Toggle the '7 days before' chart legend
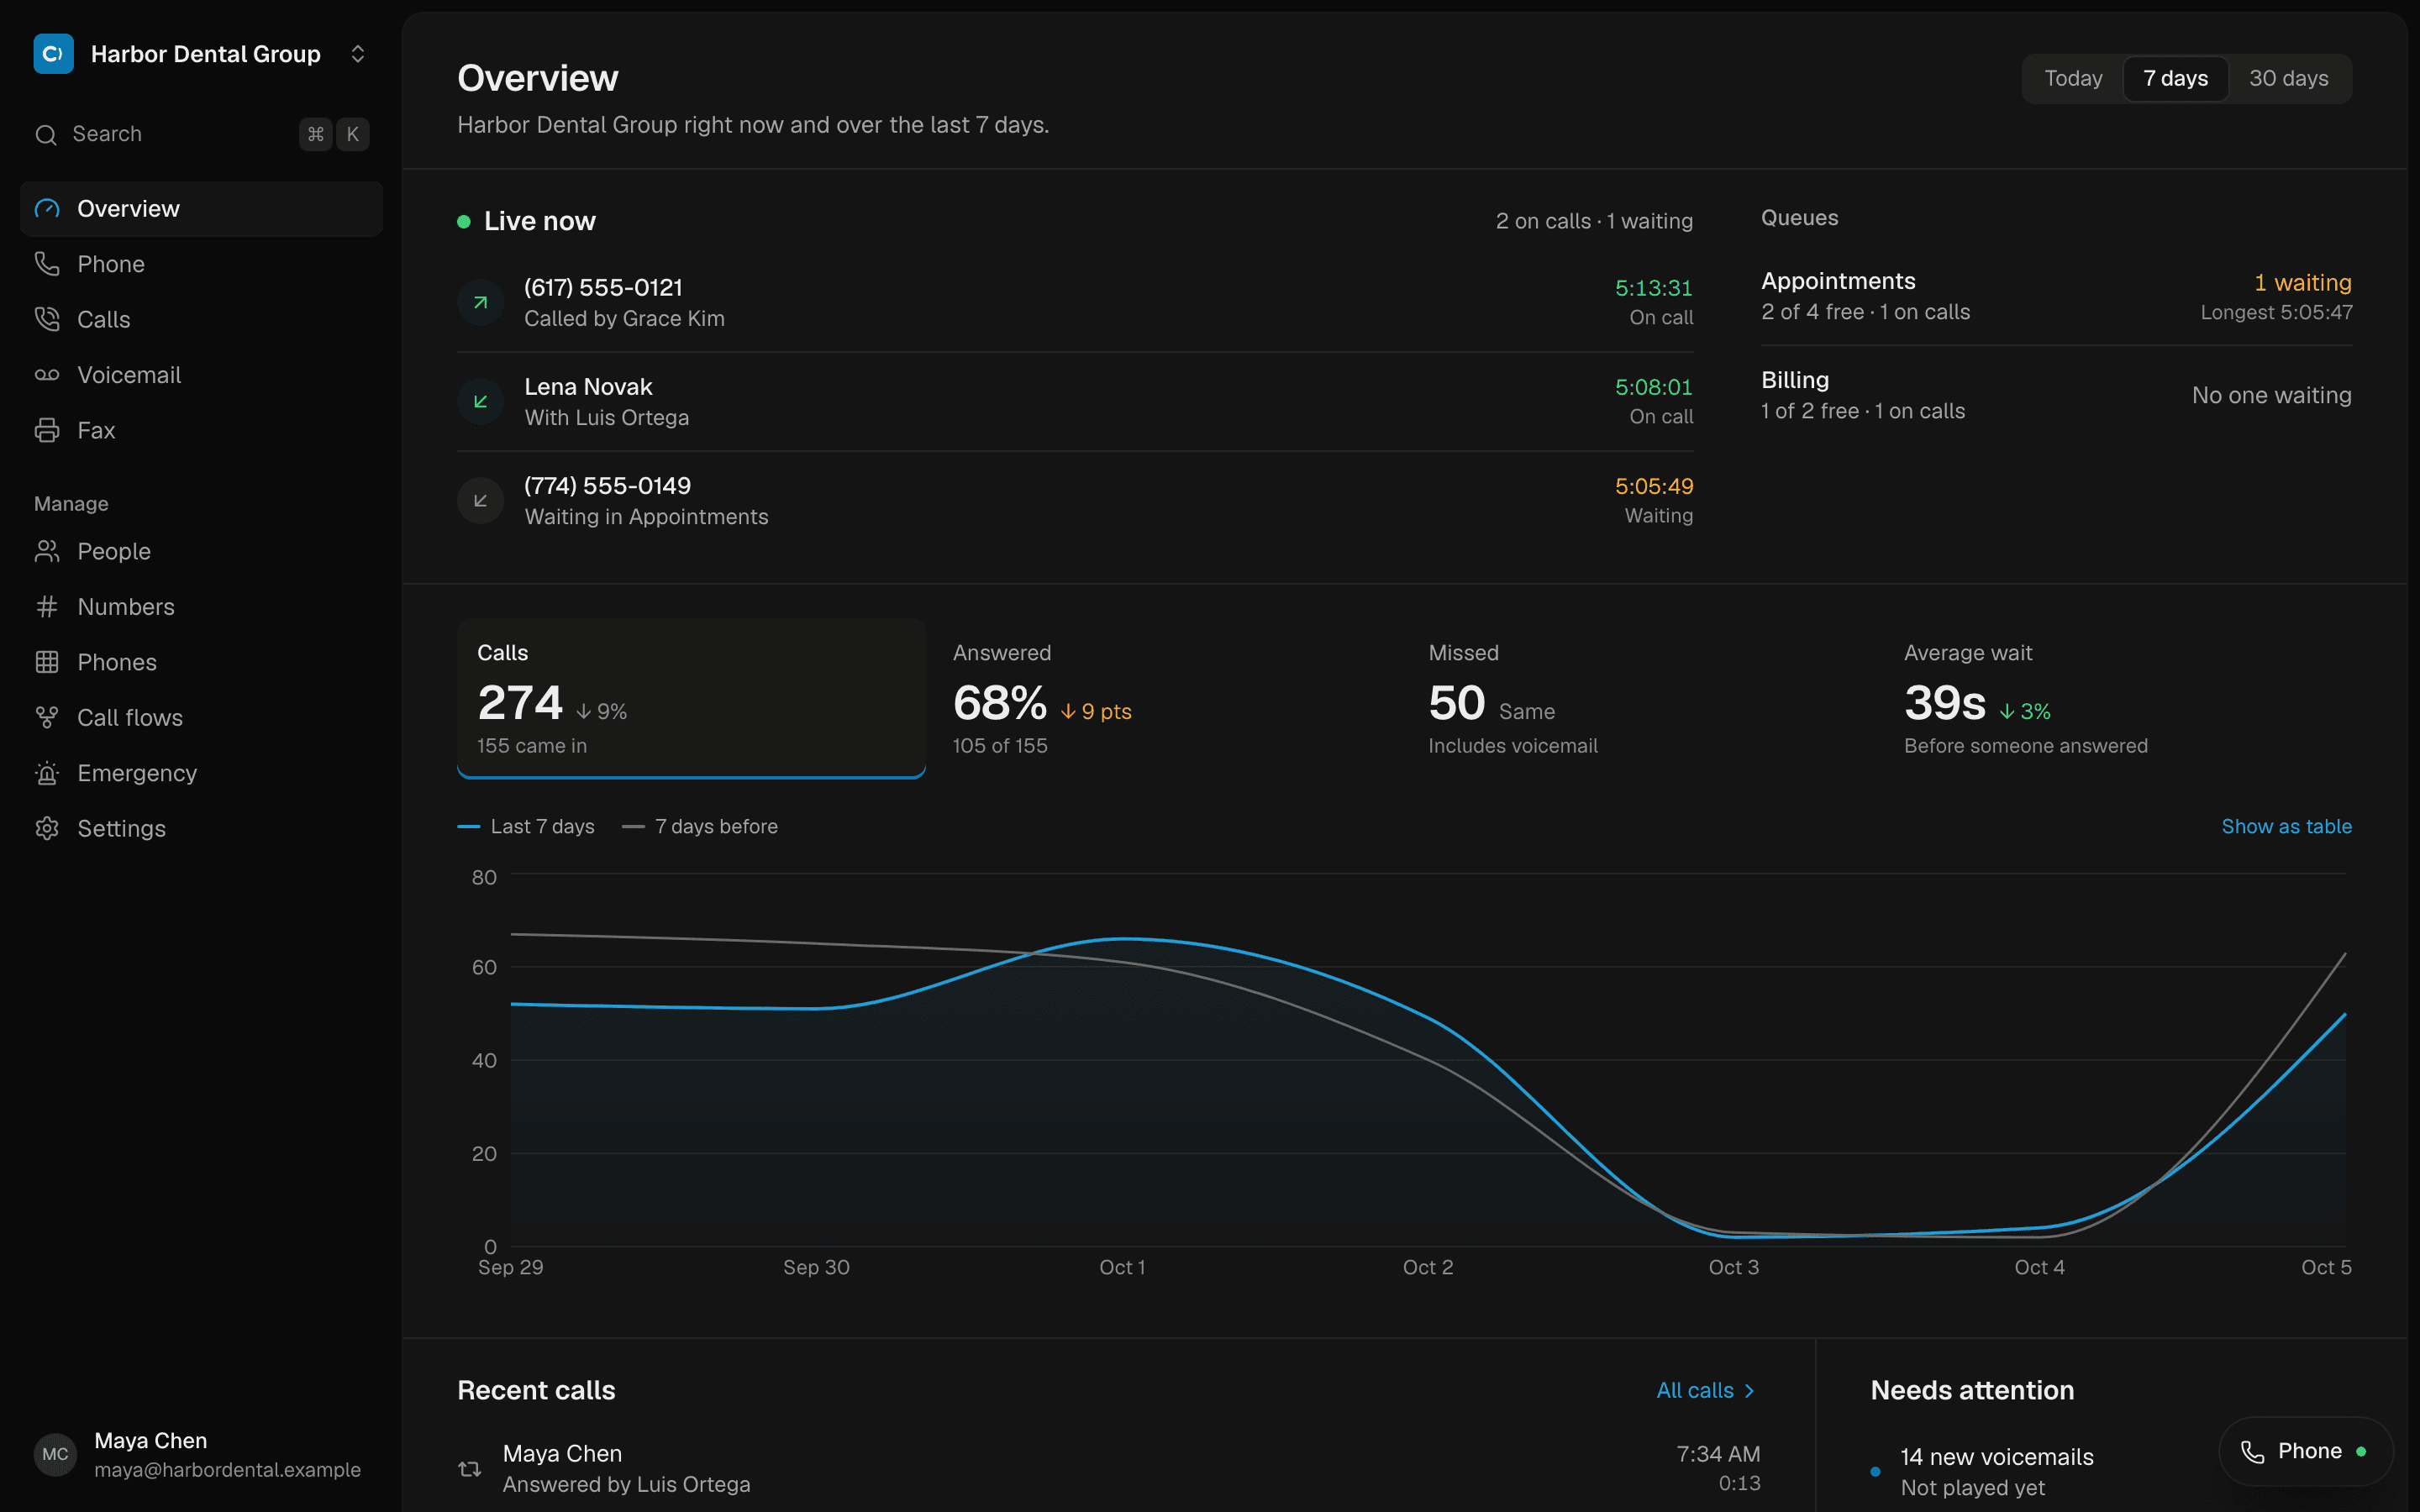The width and height of the screenshot is (2420, 1512). [x=700, y=826]
